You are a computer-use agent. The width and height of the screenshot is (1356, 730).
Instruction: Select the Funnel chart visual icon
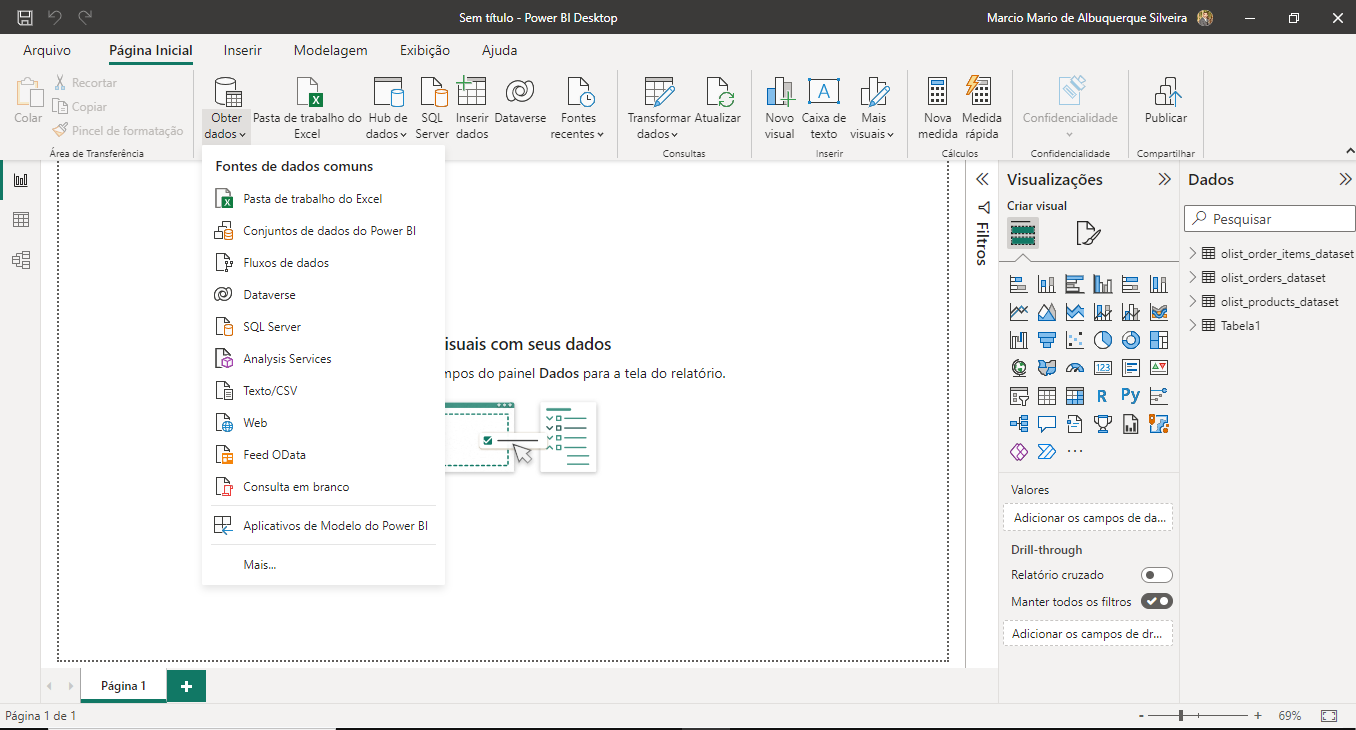click(1047, 340)
